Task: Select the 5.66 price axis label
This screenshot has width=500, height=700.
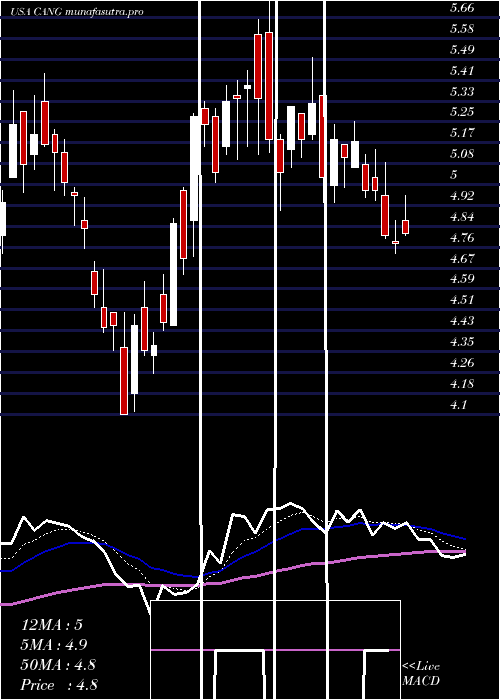Action: pos(462,8)
